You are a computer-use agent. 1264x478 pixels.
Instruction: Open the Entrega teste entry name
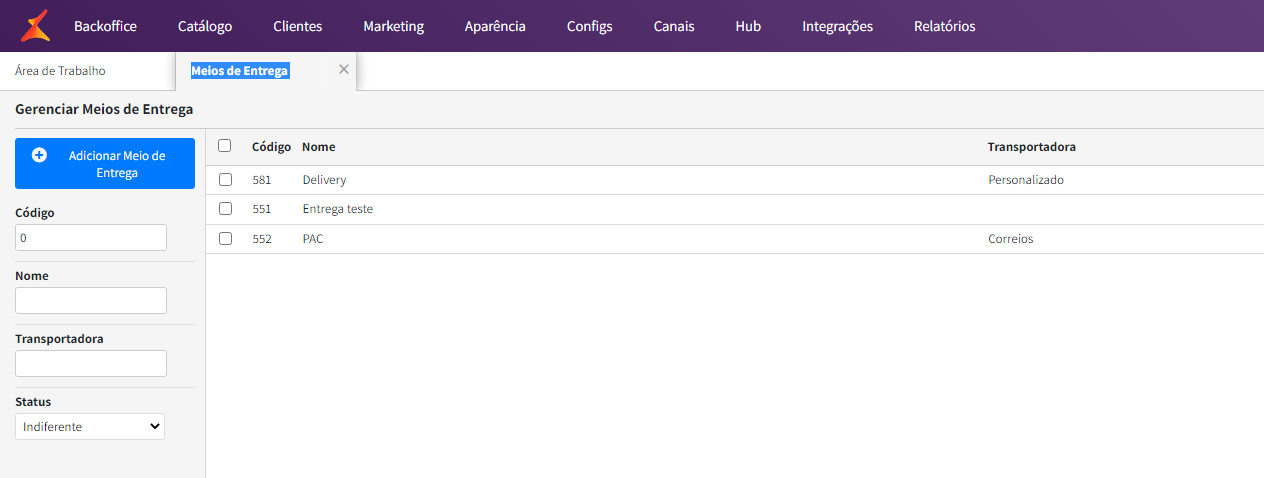[x=338, y=209]
